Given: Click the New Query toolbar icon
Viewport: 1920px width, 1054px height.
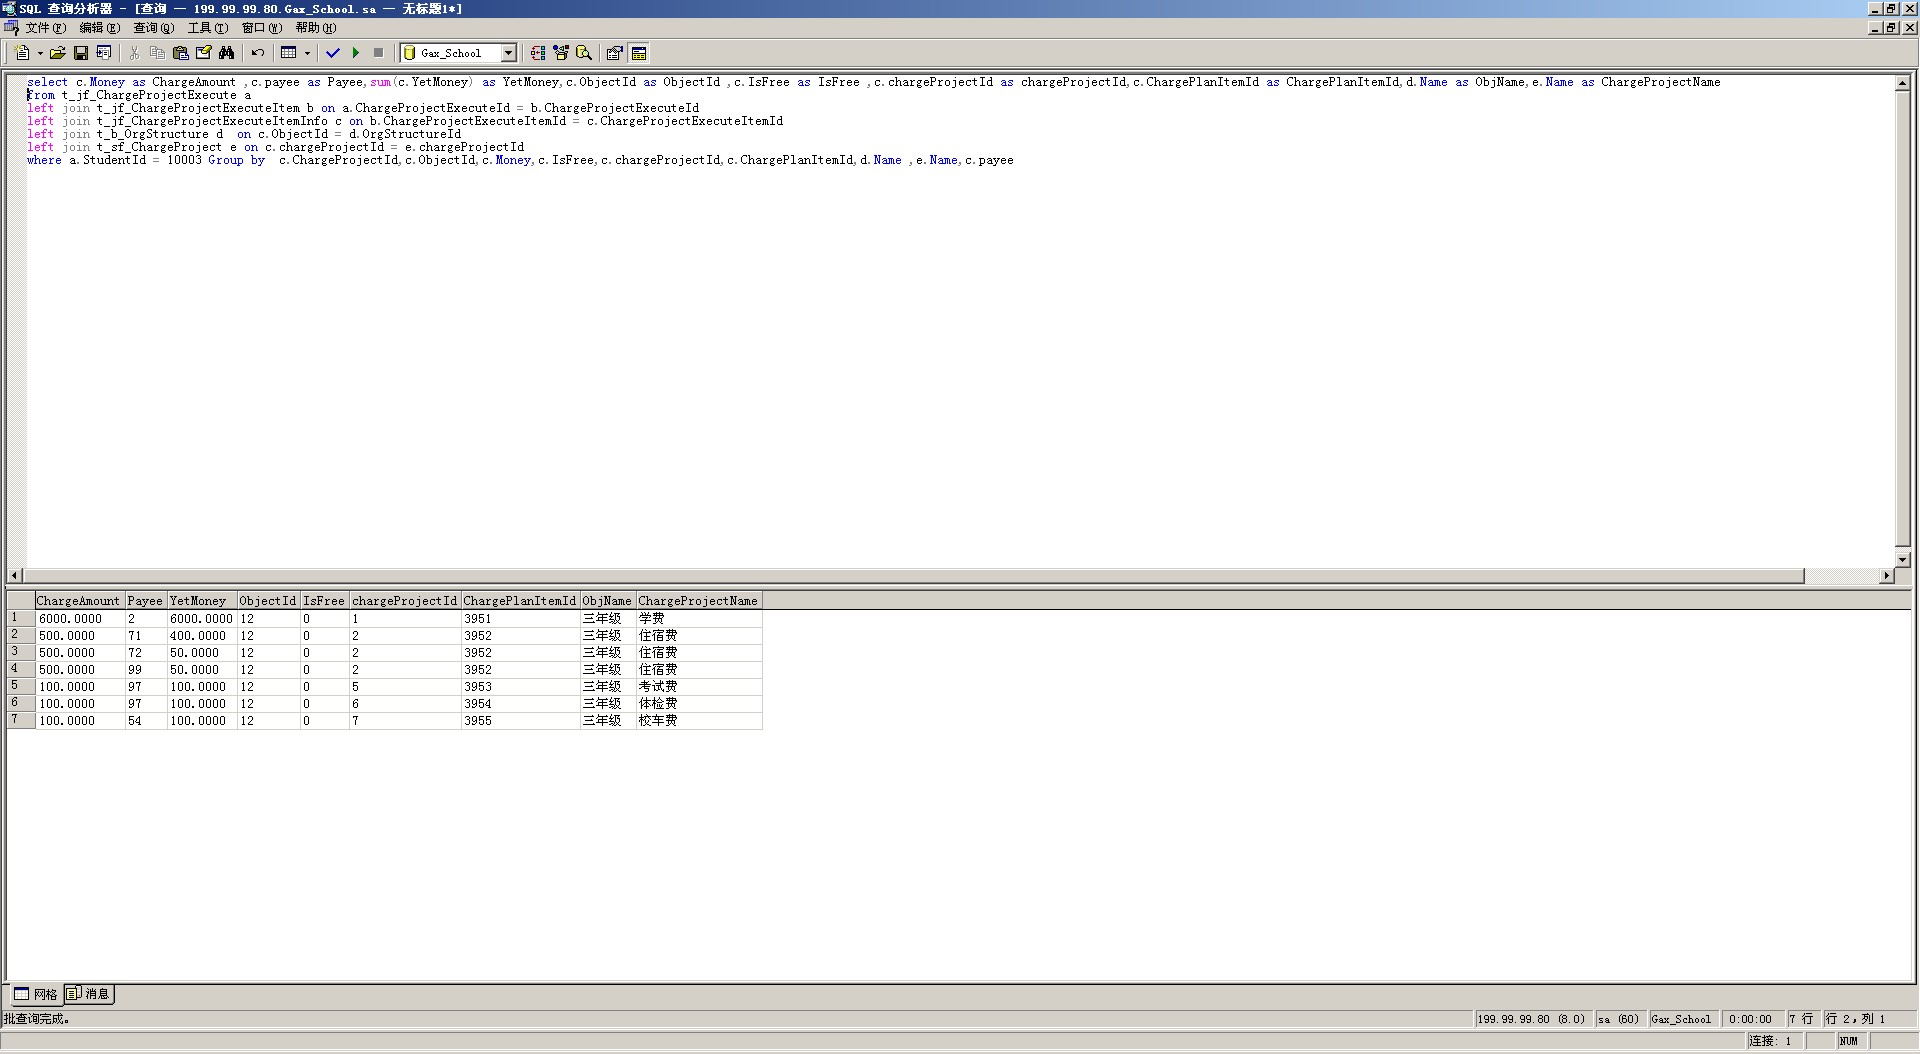Looking at the screenshot, I should point(22,53).
